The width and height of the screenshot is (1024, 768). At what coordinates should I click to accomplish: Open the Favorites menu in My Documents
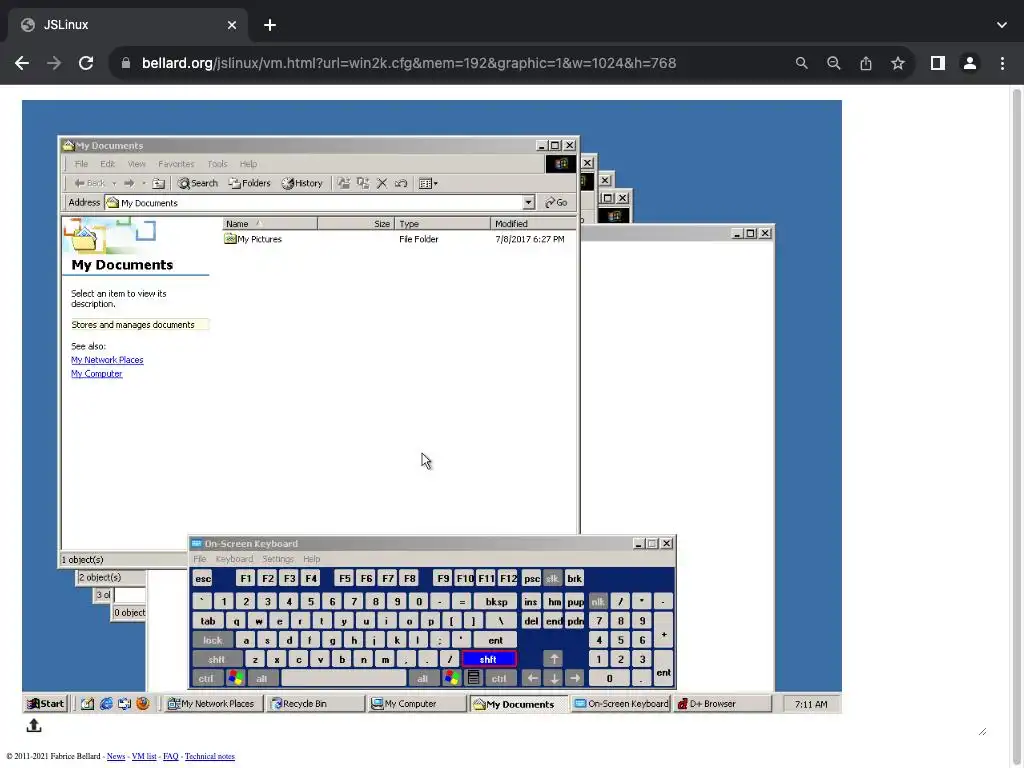(x=176, y=164)
